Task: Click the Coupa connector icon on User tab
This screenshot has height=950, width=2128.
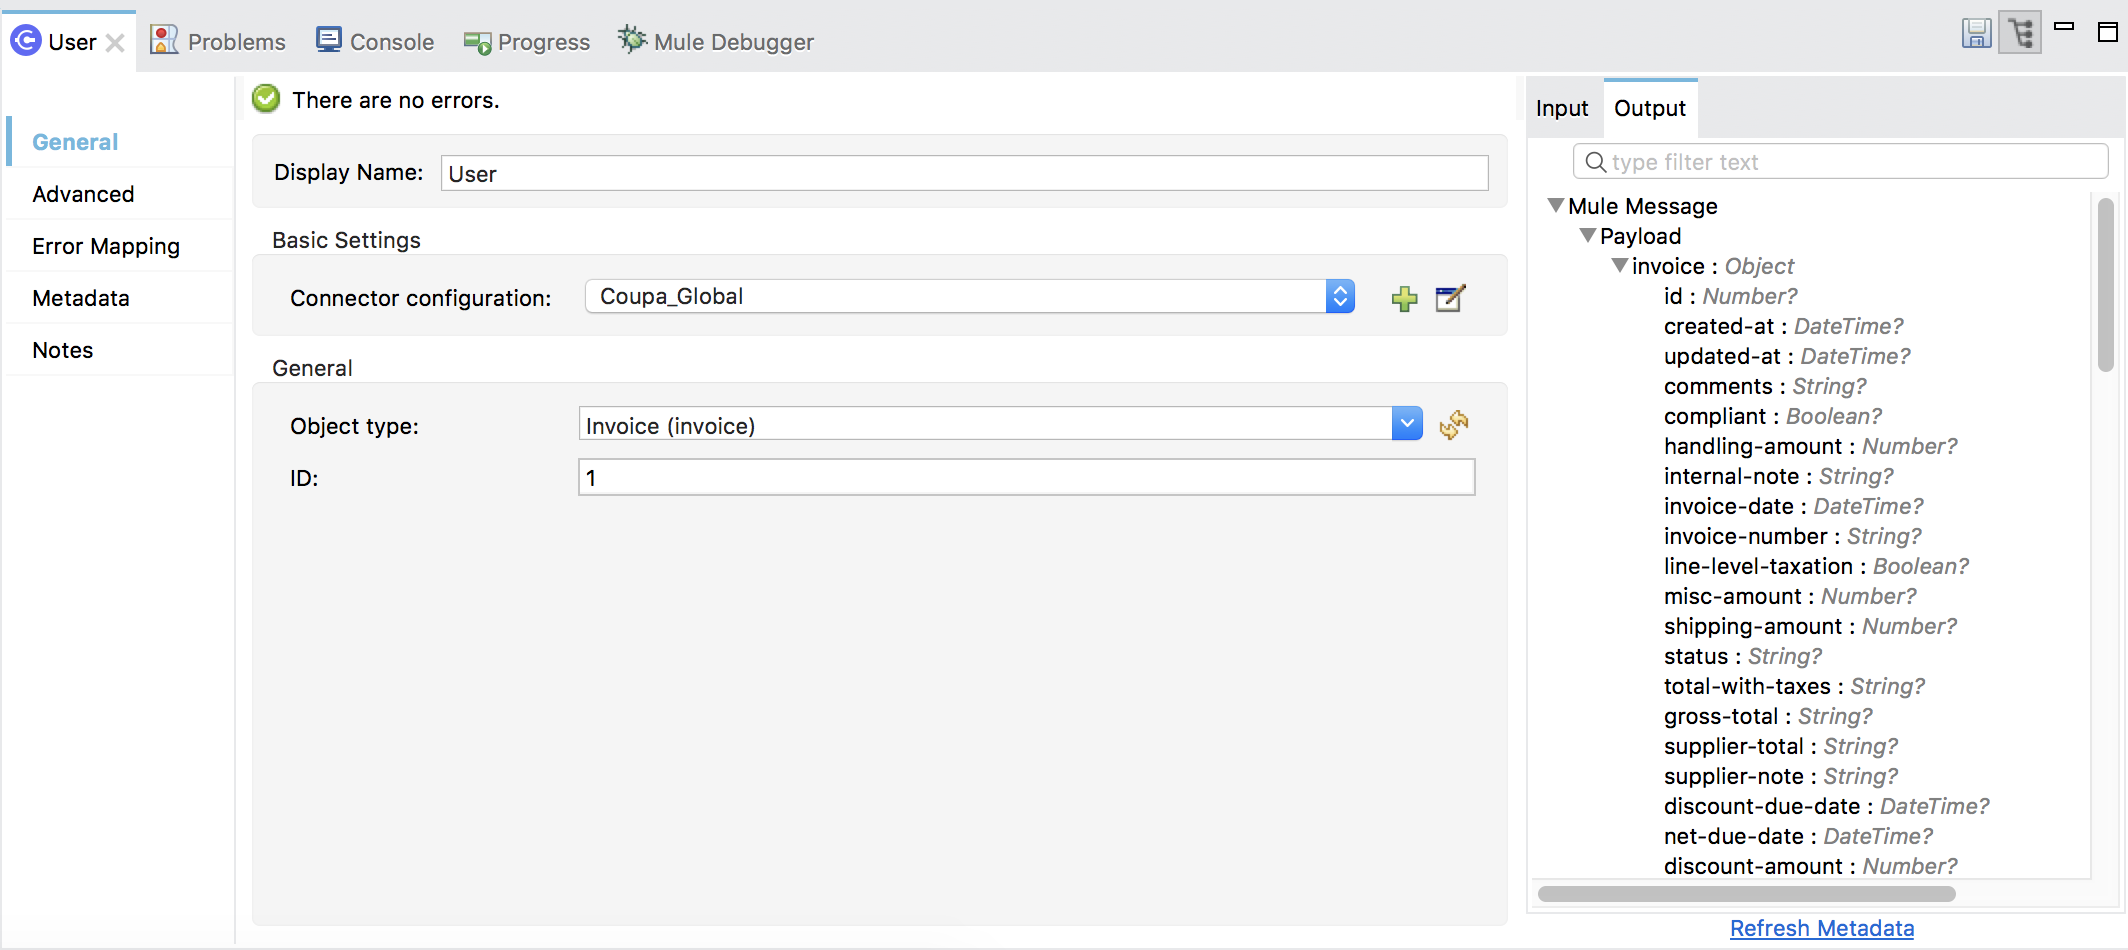Action: pyautogui.click(x=25, y=41)
